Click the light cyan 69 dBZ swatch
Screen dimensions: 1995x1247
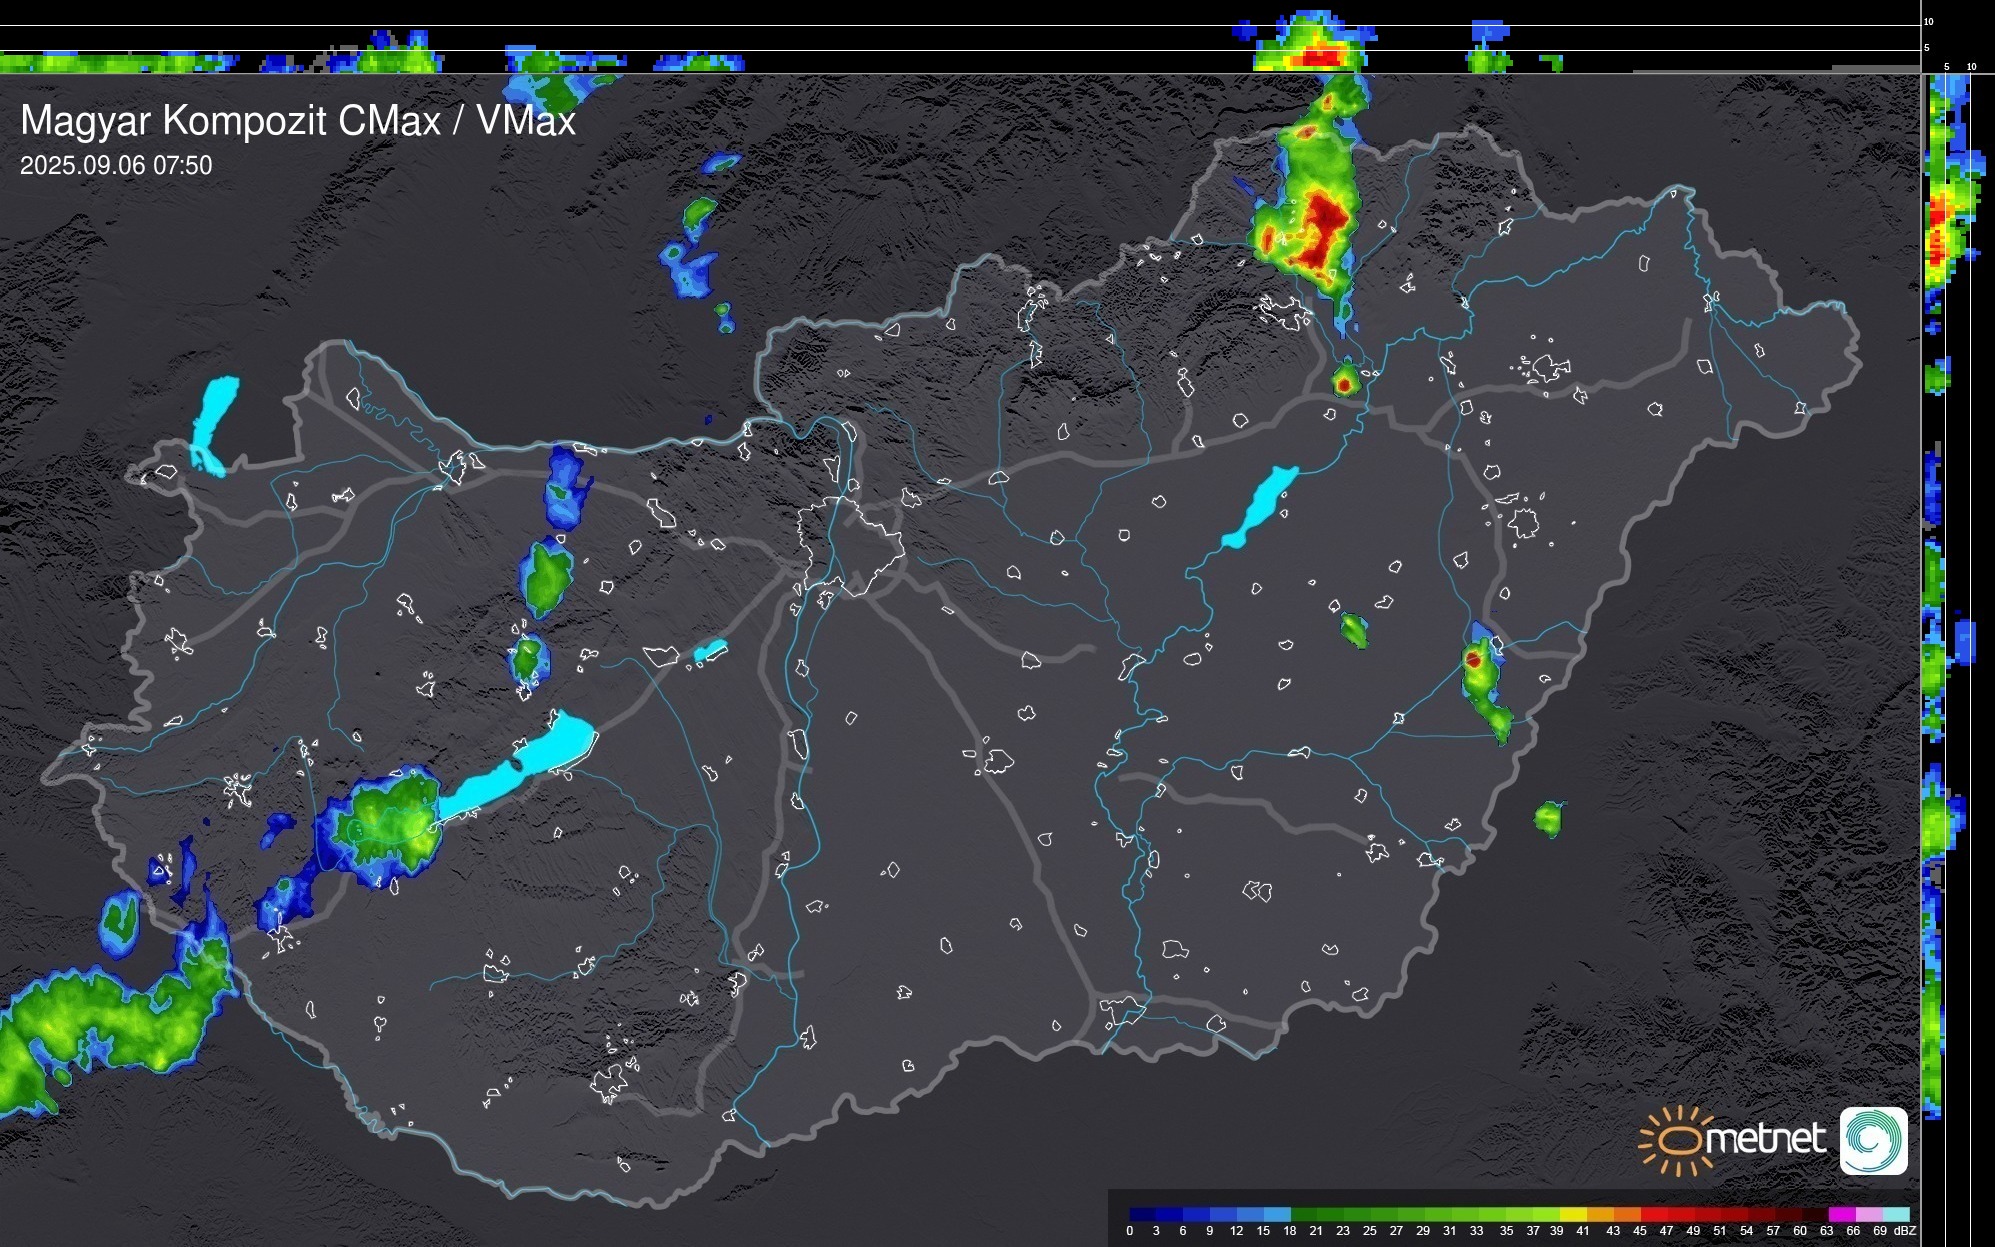[x=1895, y=1215]
